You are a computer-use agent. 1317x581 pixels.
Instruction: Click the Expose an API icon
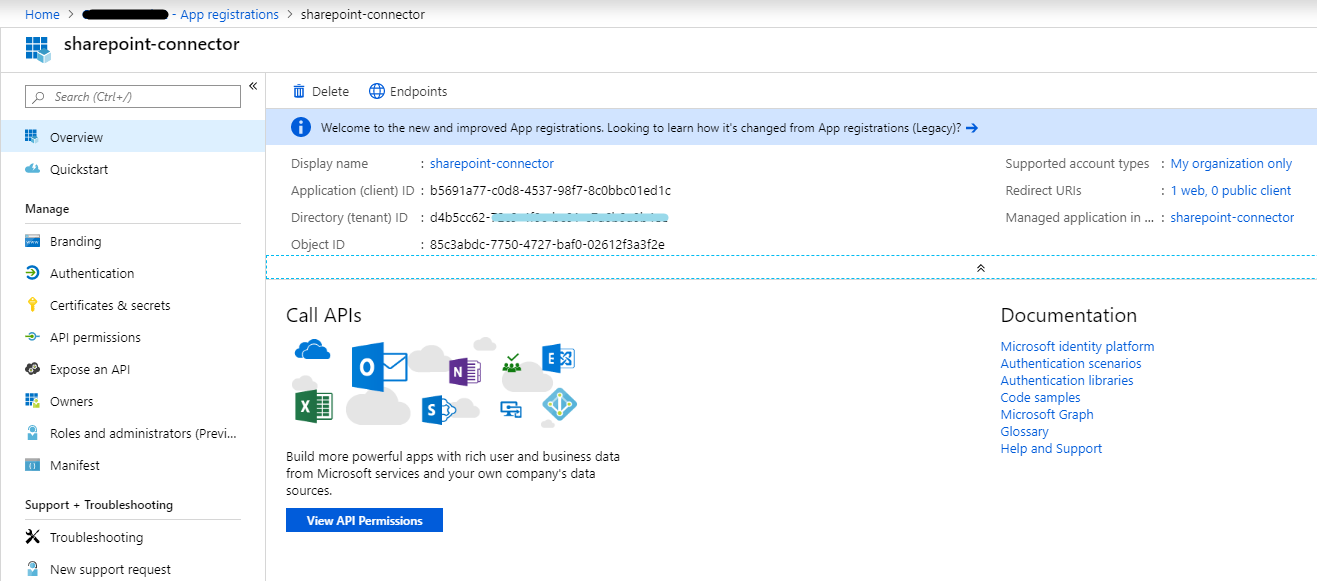click(x=32, y=370)
